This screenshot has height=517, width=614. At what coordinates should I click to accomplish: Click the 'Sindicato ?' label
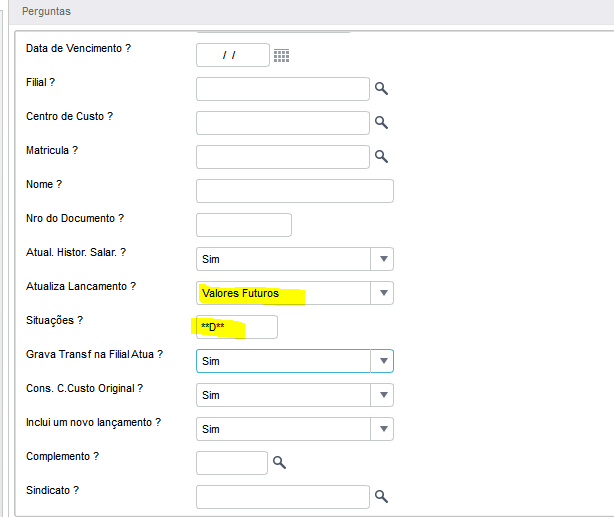[52, 490]
